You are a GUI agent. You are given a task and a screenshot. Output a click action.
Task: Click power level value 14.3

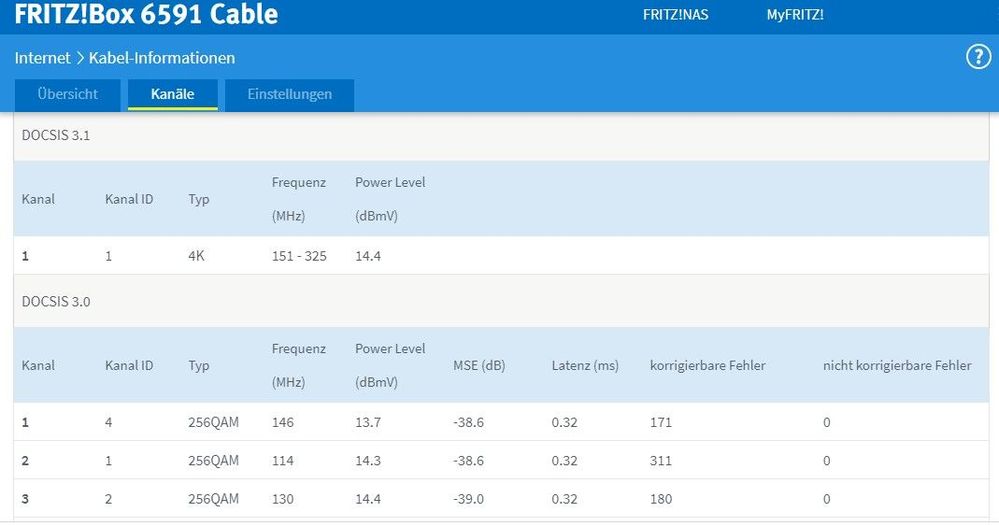coord(368,461)
